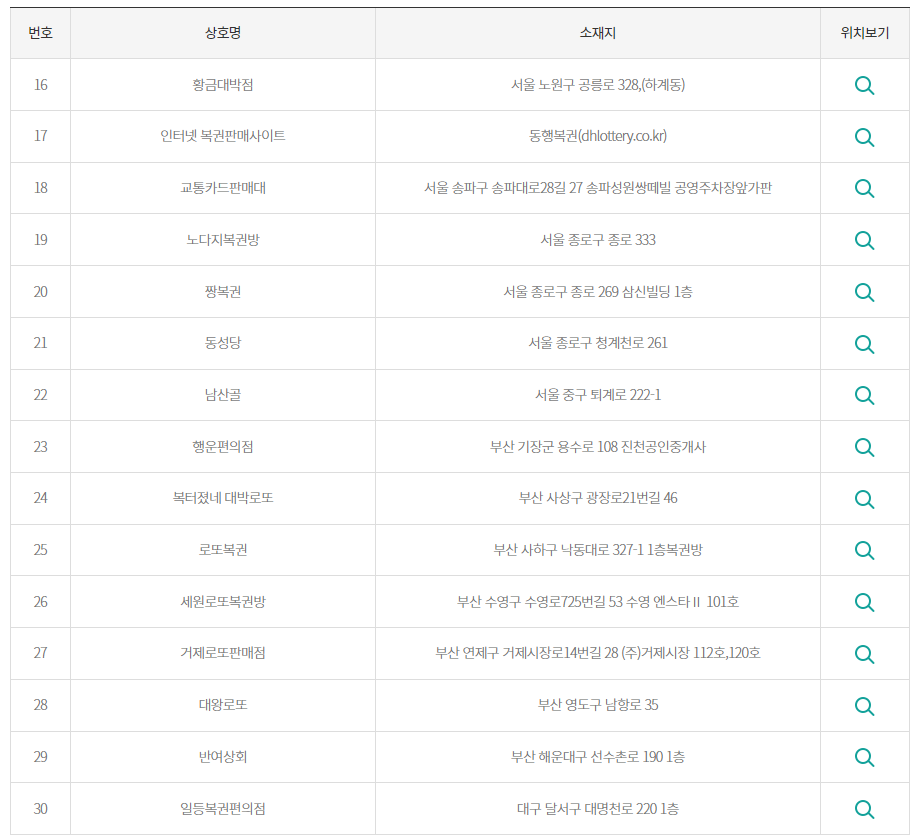918x840 pixels.
Task: View location of 행운편의점
Action: coord(864,447)
